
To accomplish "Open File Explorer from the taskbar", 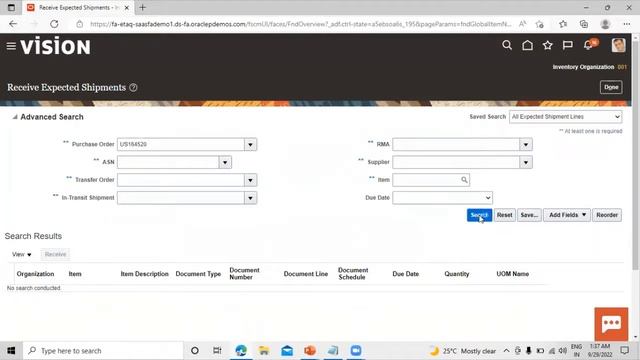I will (x=264, y=351).
